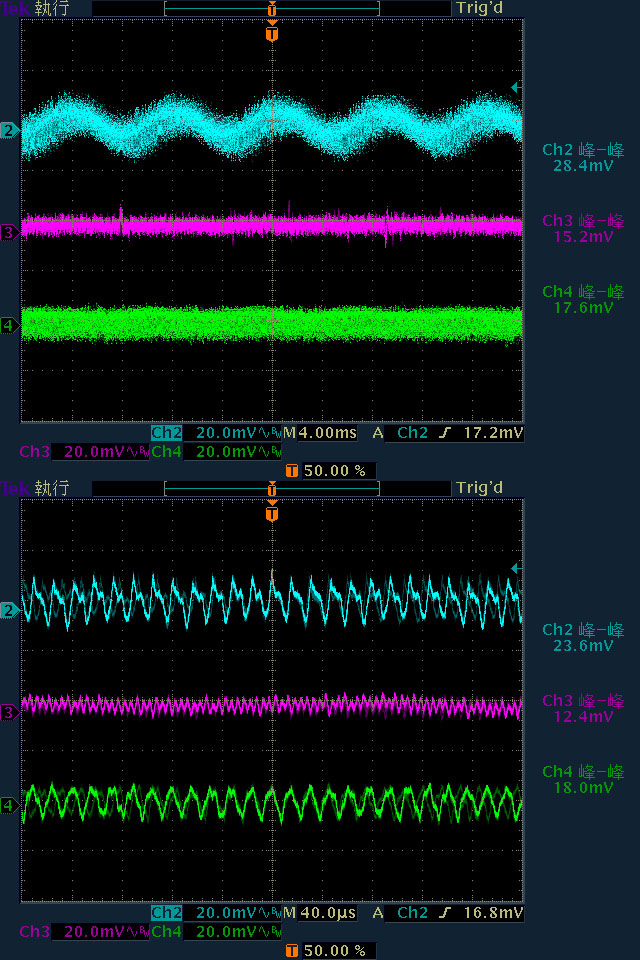
Task: Select the Ch4 peak-to-peak reading 17.6mV
Action: (583, 308)
